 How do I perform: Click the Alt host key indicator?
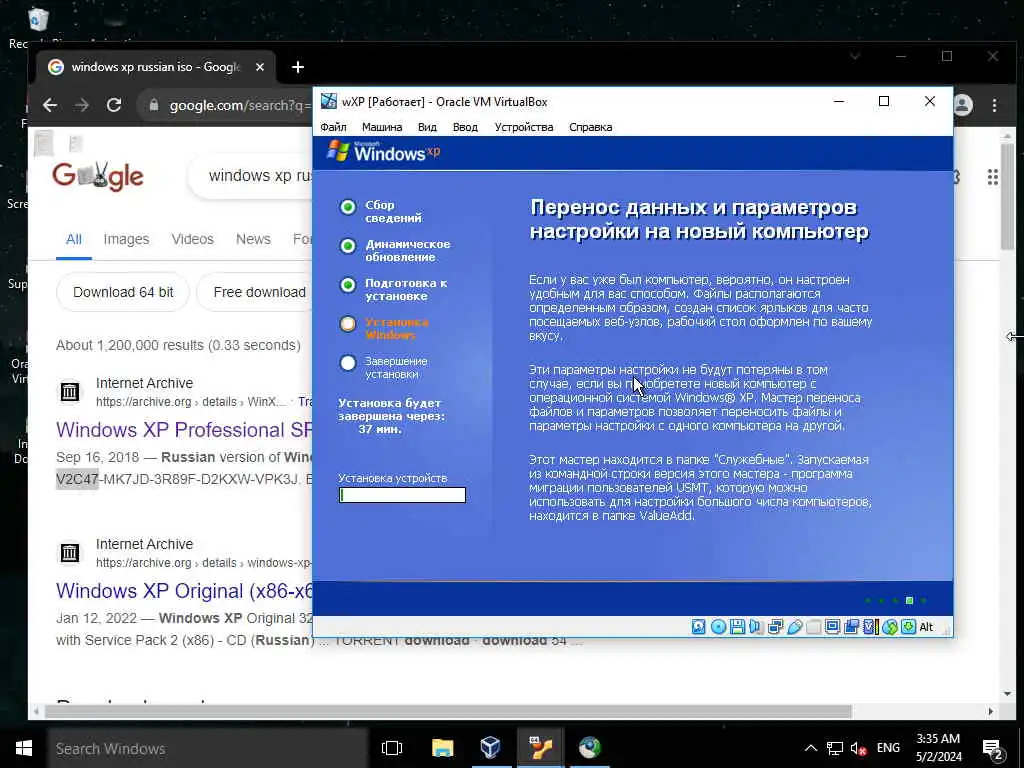click(x=926, y=627)
